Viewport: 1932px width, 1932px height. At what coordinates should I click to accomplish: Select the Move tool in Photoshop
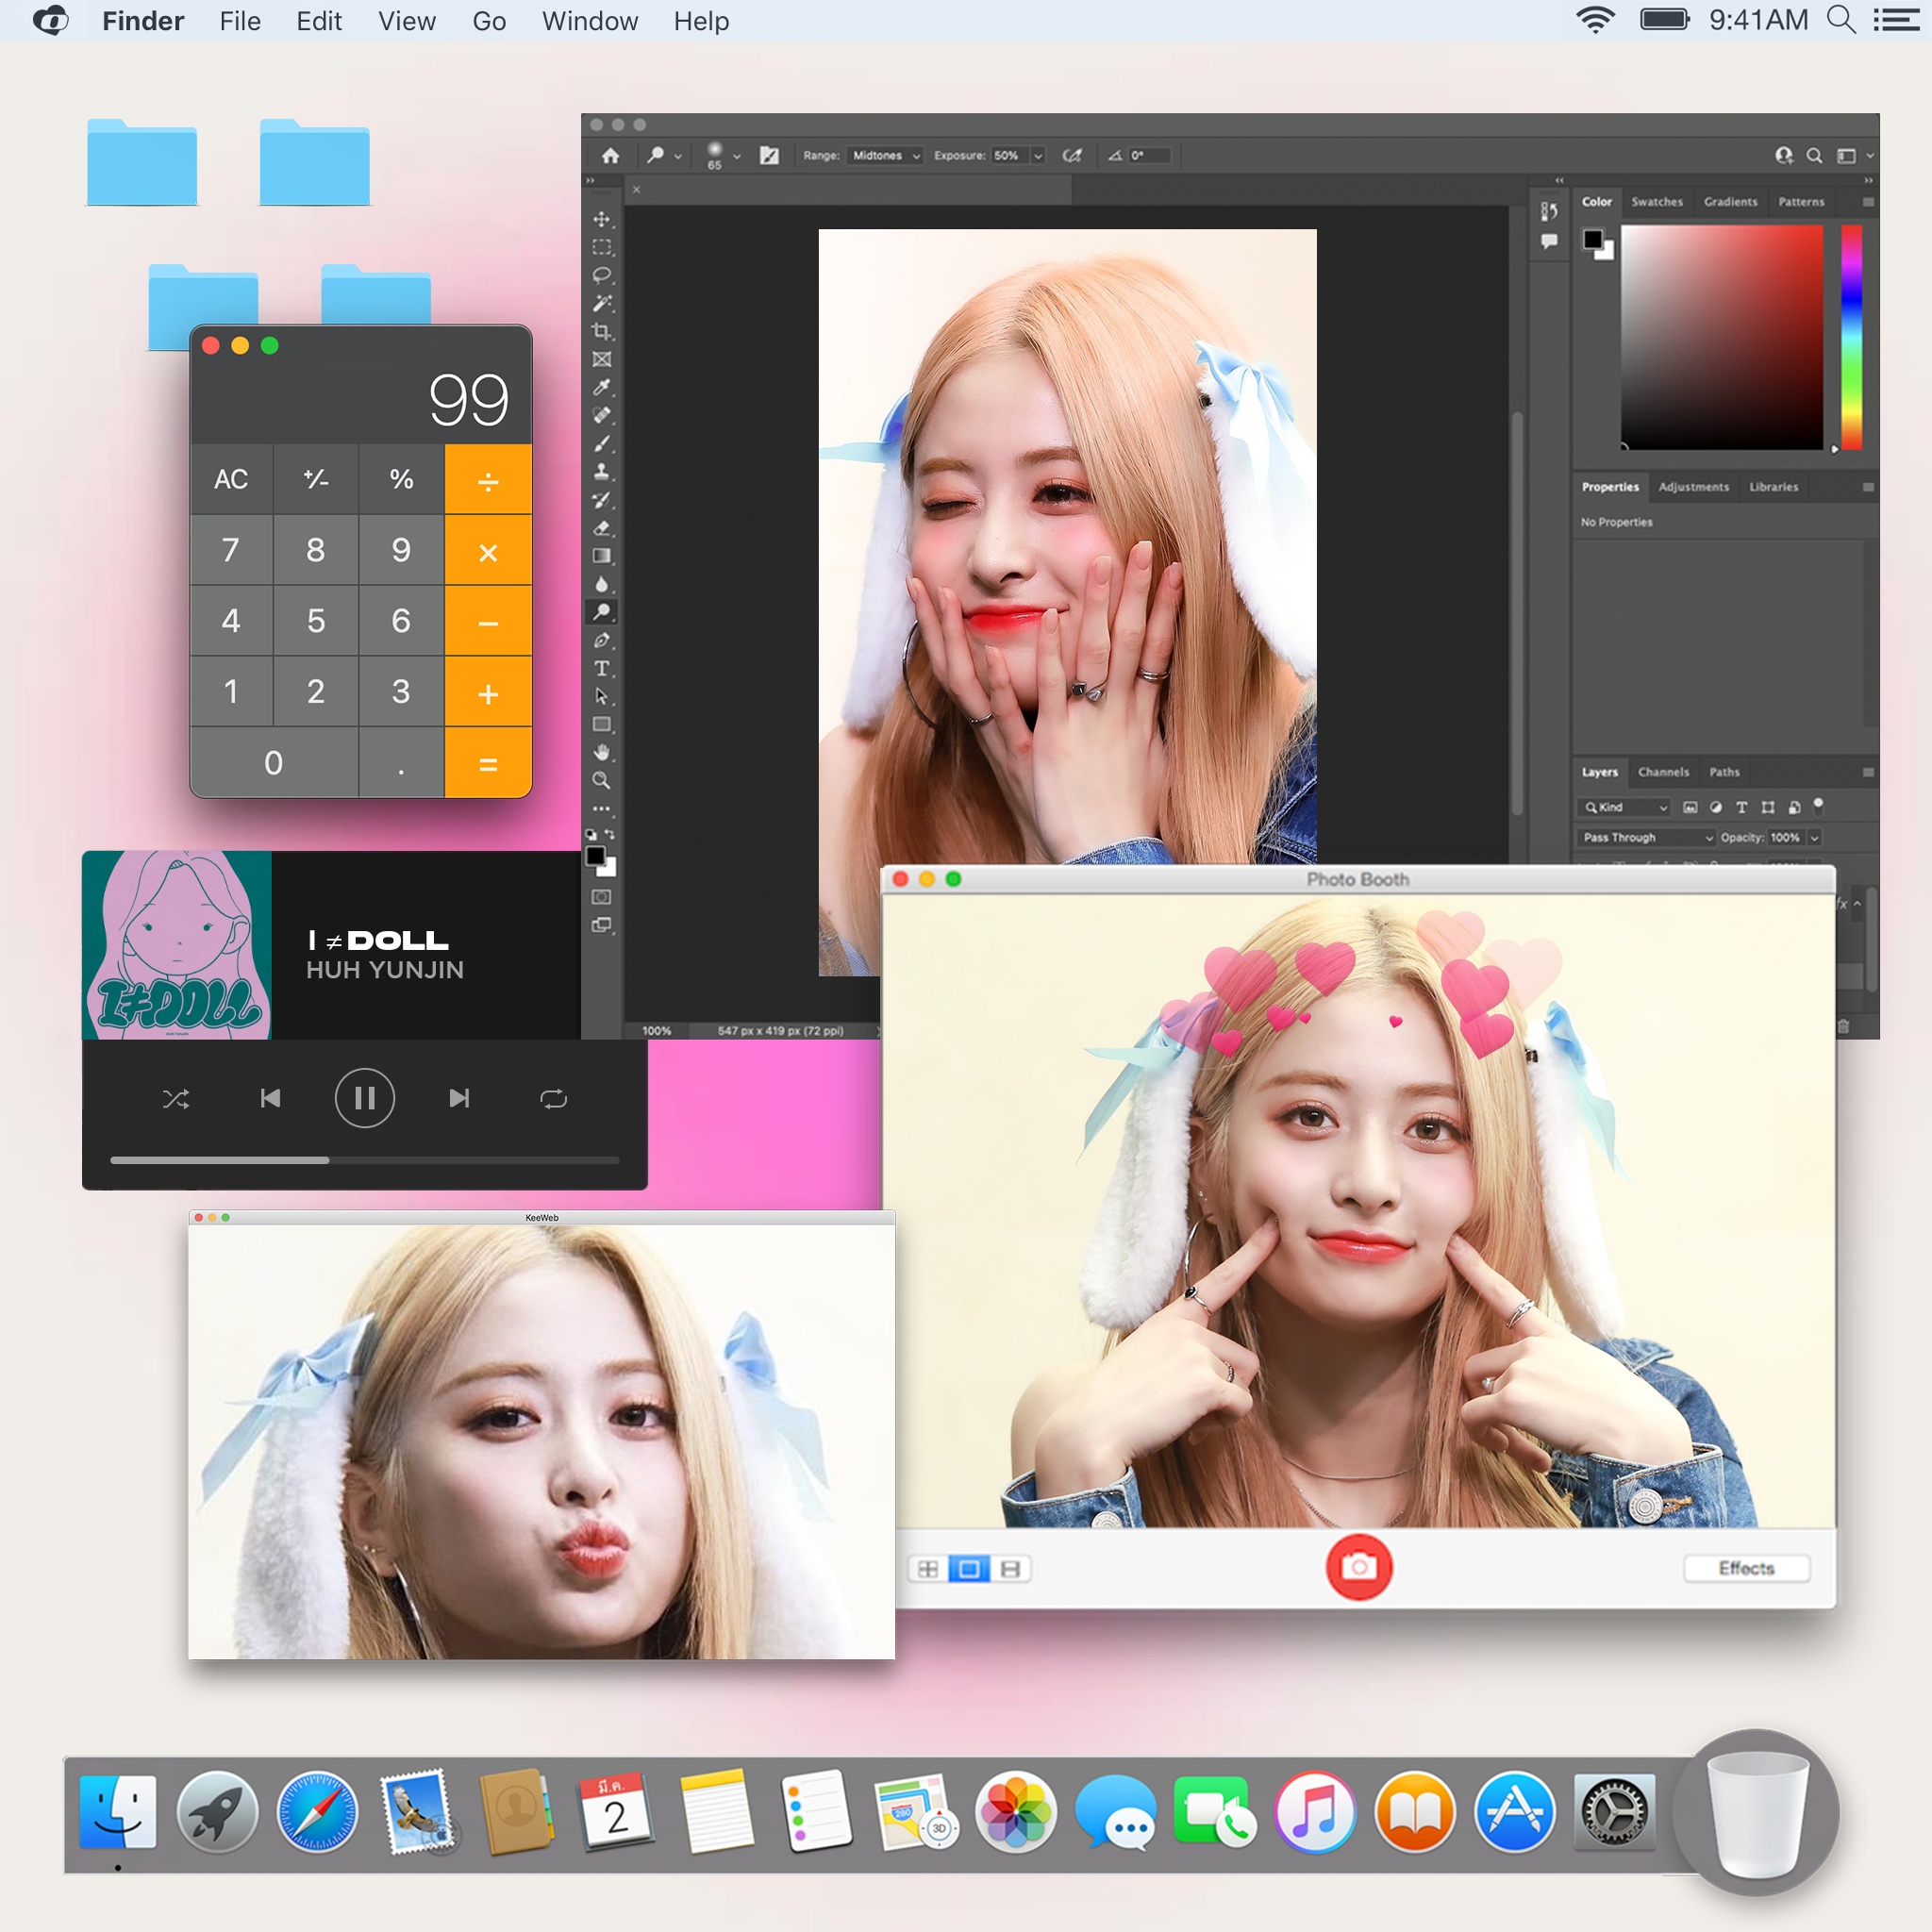601,219
